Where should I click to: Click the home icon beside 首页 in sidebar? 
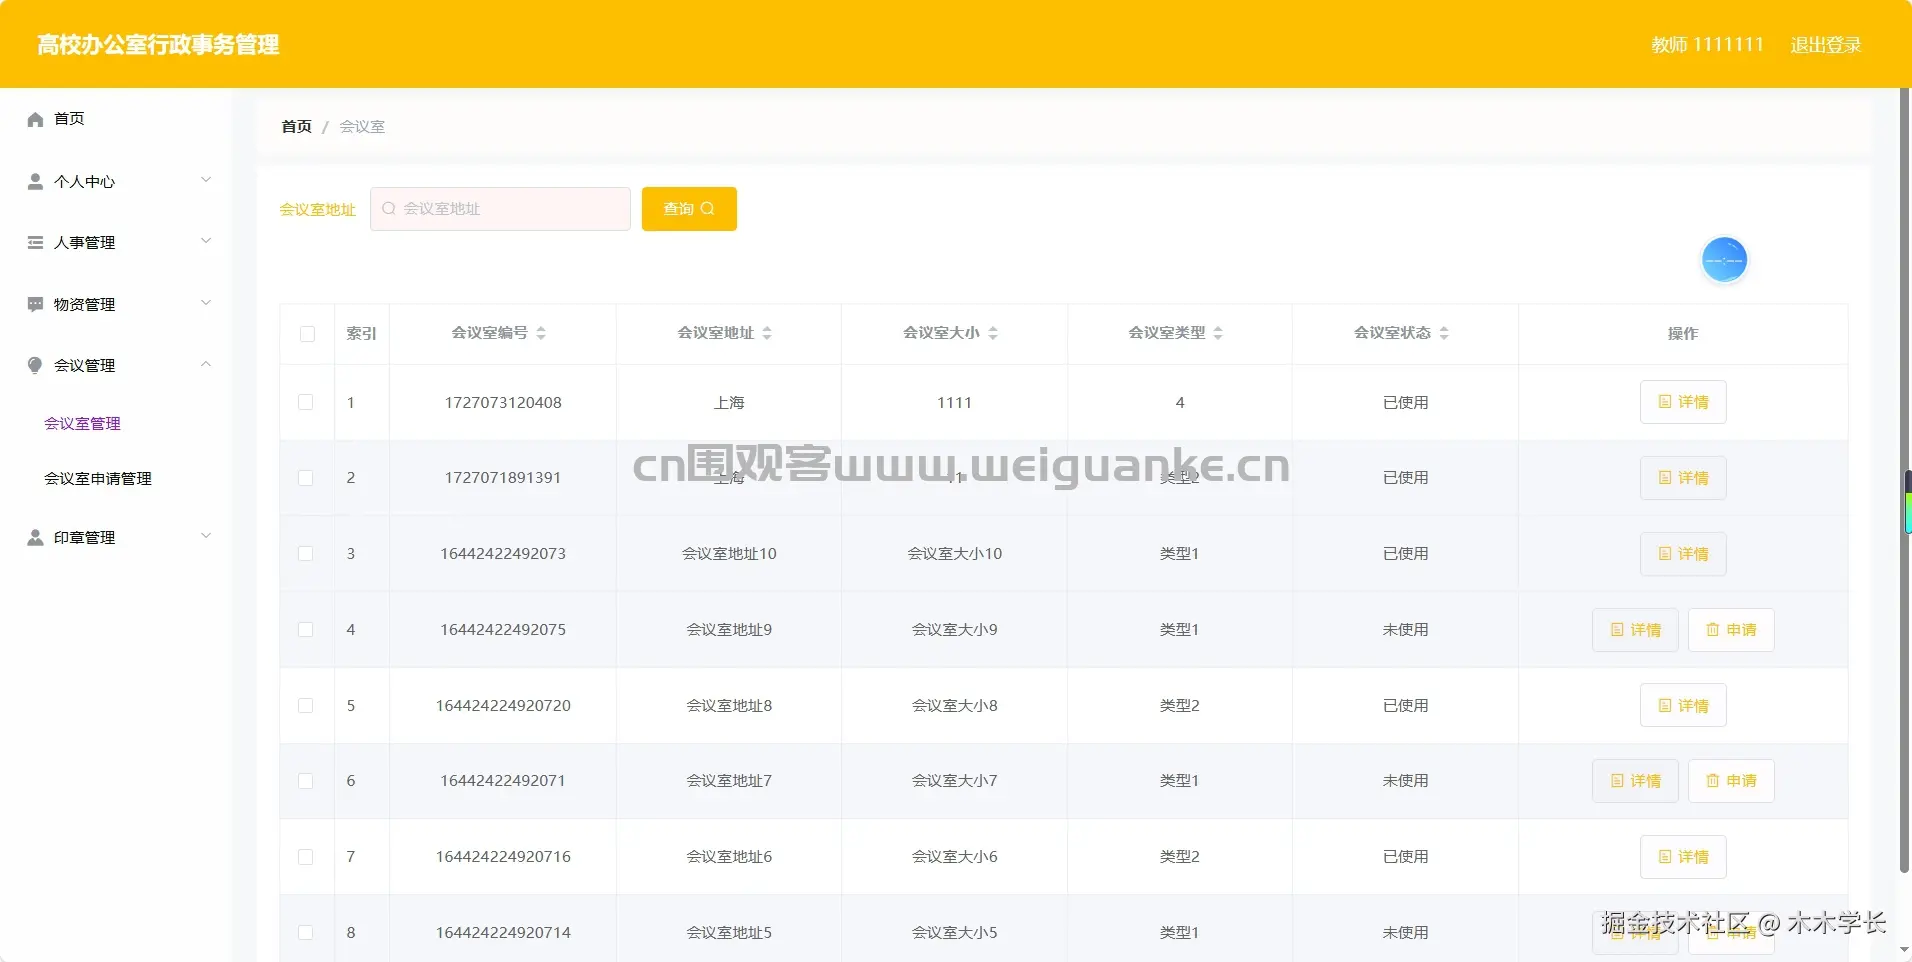coord(35,119)
